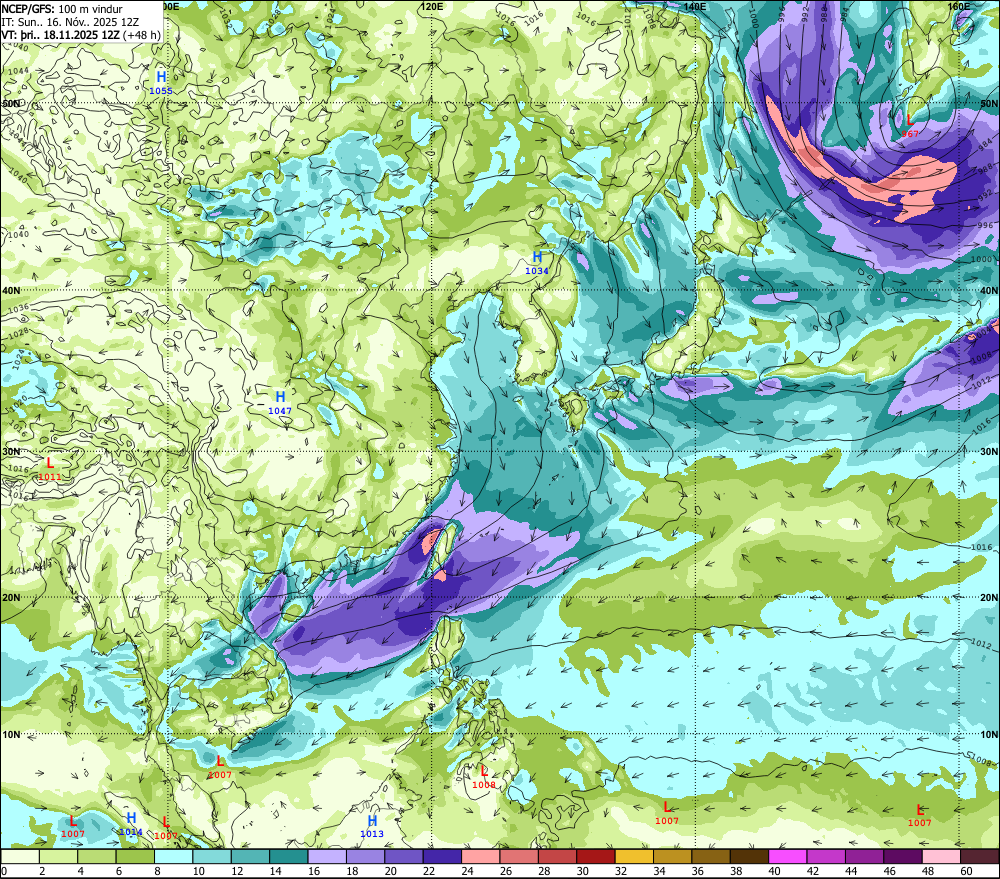The height and width of the screenshot is (879, 1000).
Task: Click the 996 isobar label
Action: [x=985, y=225]
